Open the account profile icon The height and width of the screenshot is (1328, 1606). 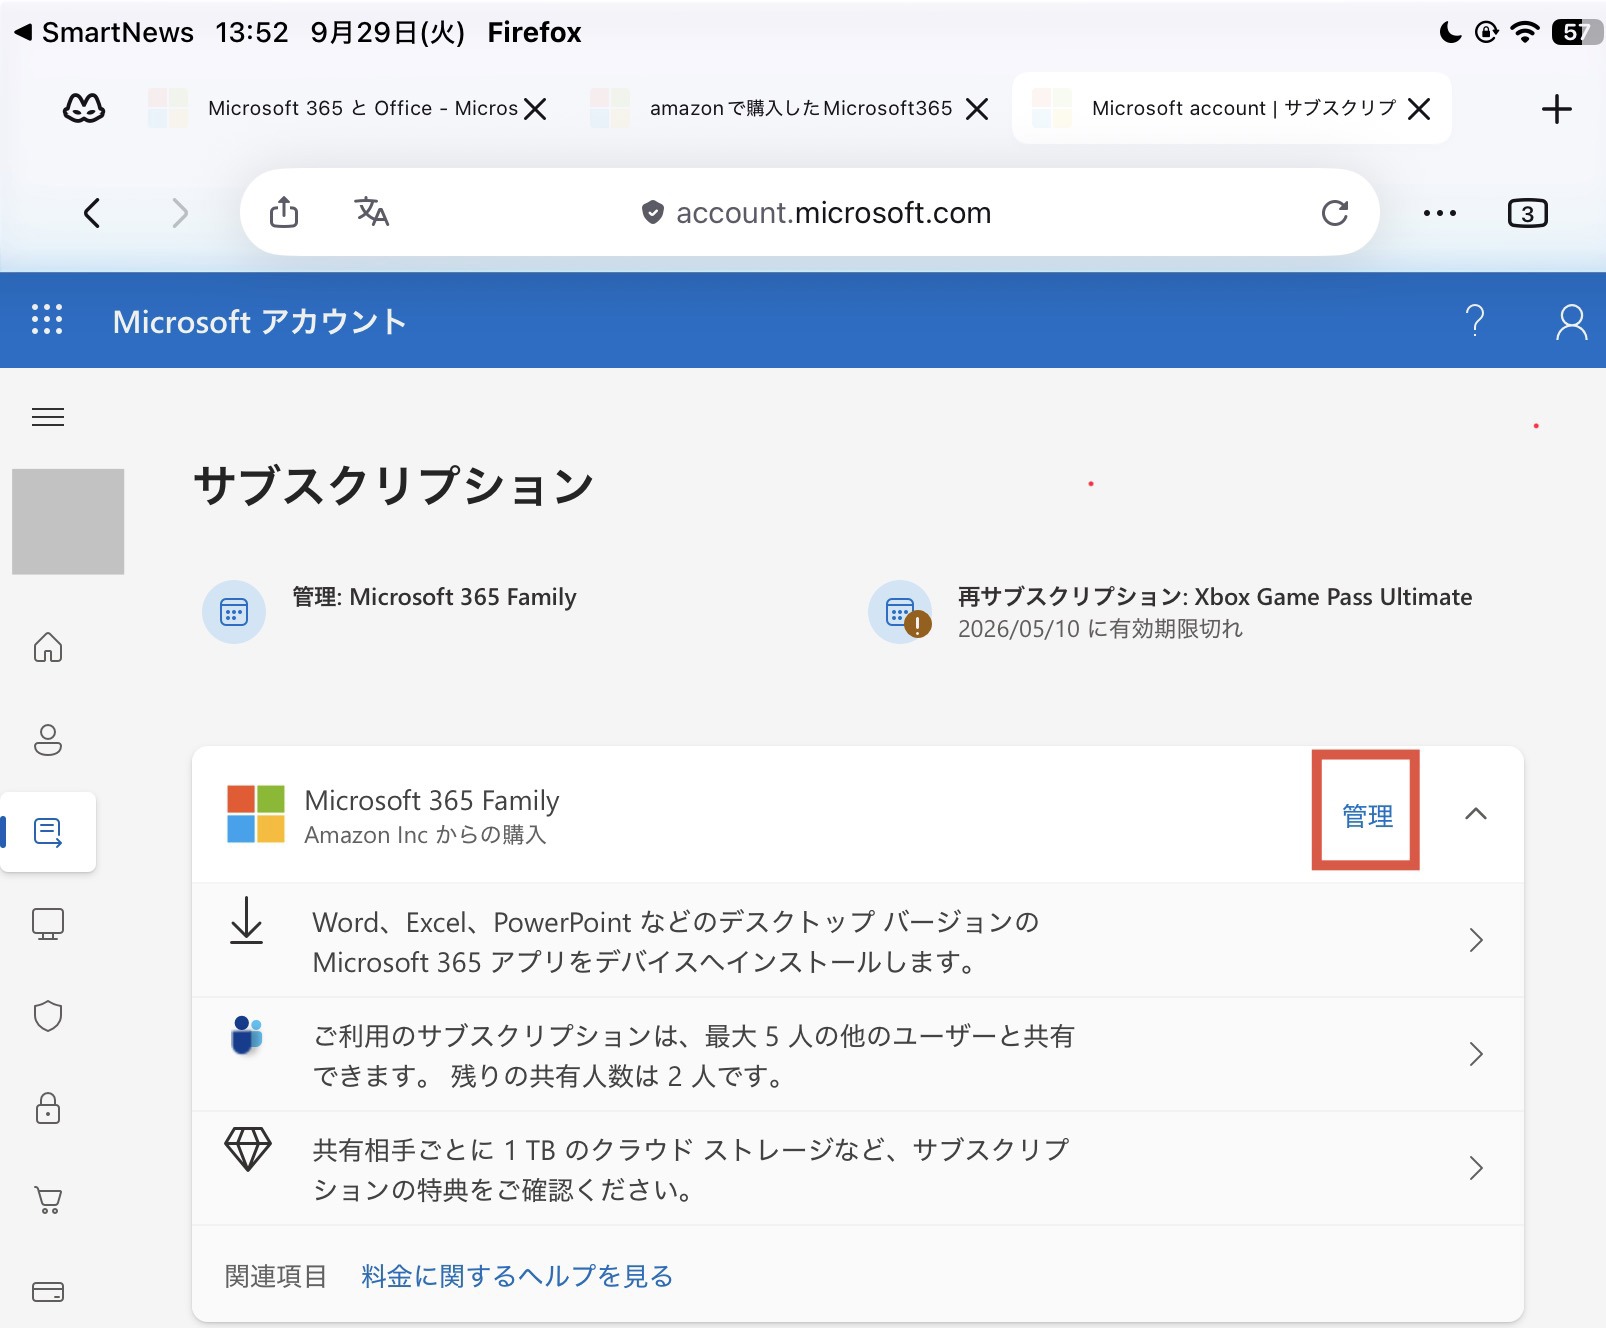1571,322
